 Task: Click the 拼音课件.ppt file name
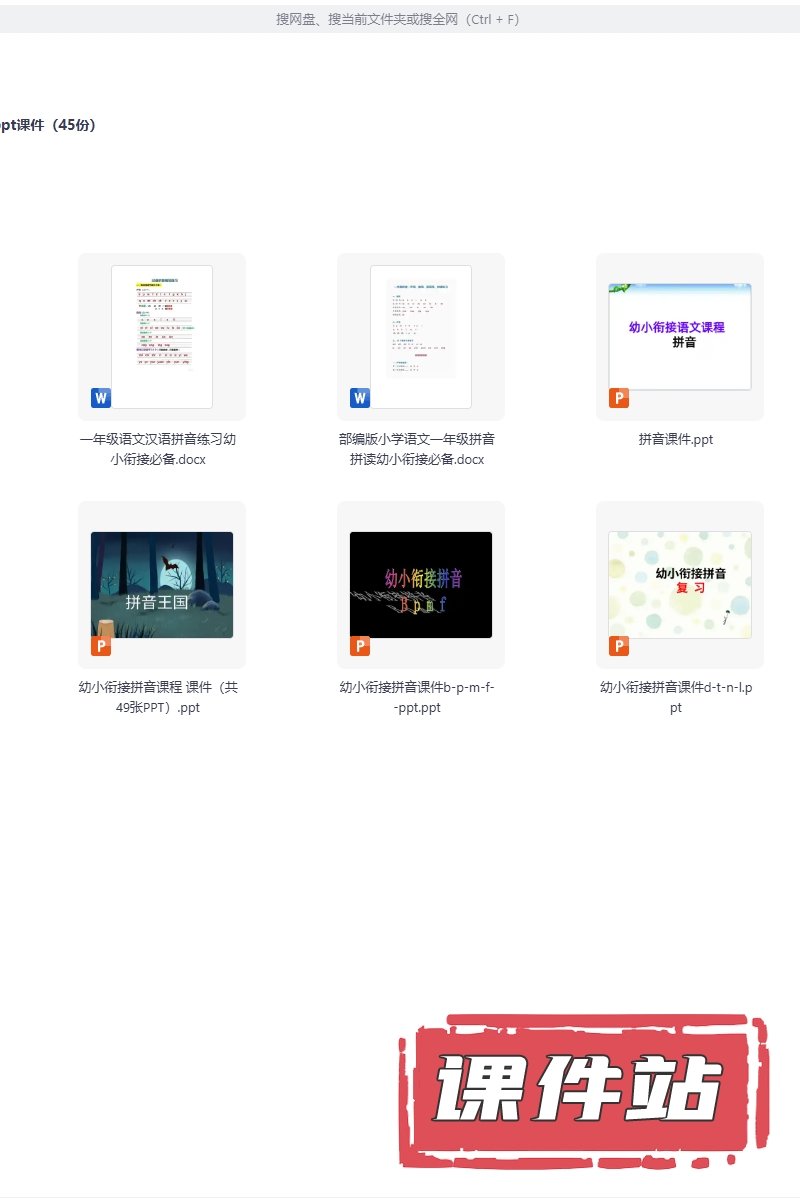point(676,439)
